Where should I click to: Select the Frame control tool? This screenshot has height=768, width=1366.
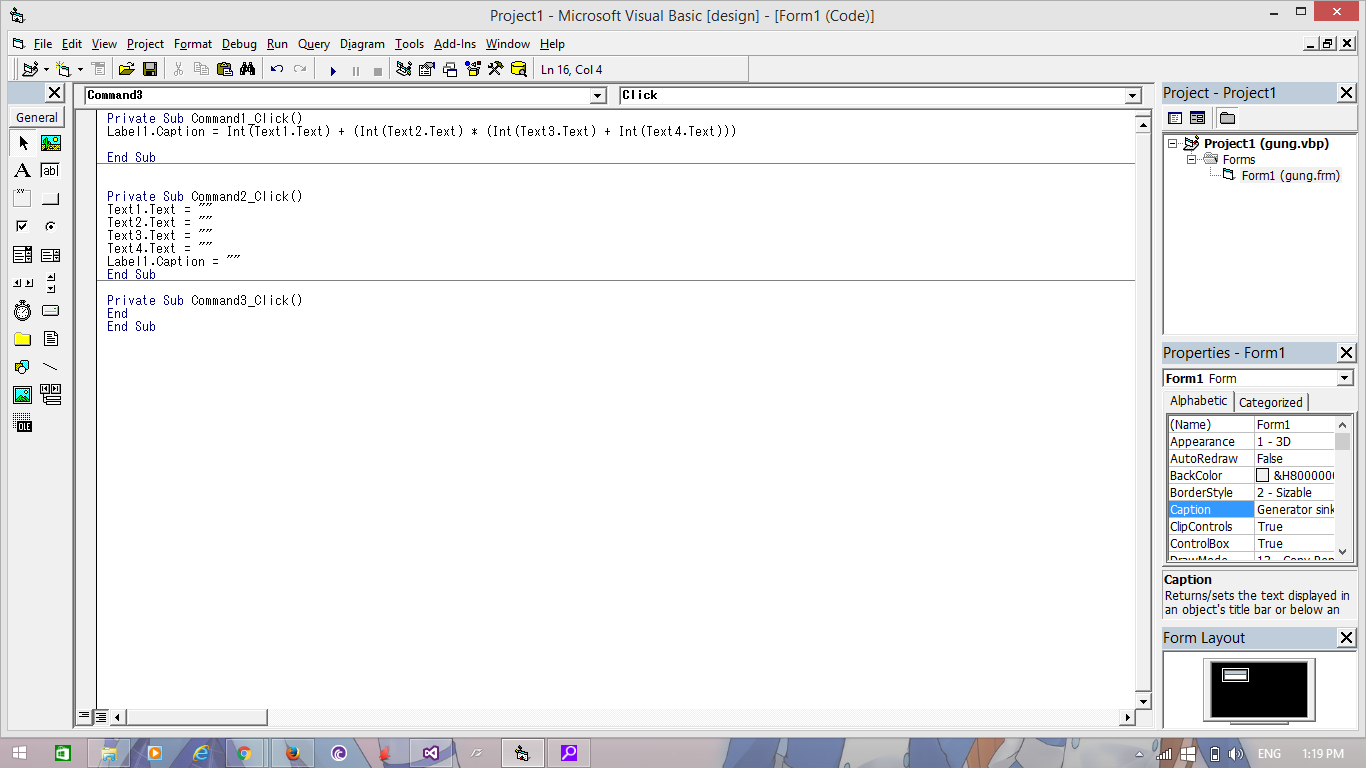23,199
